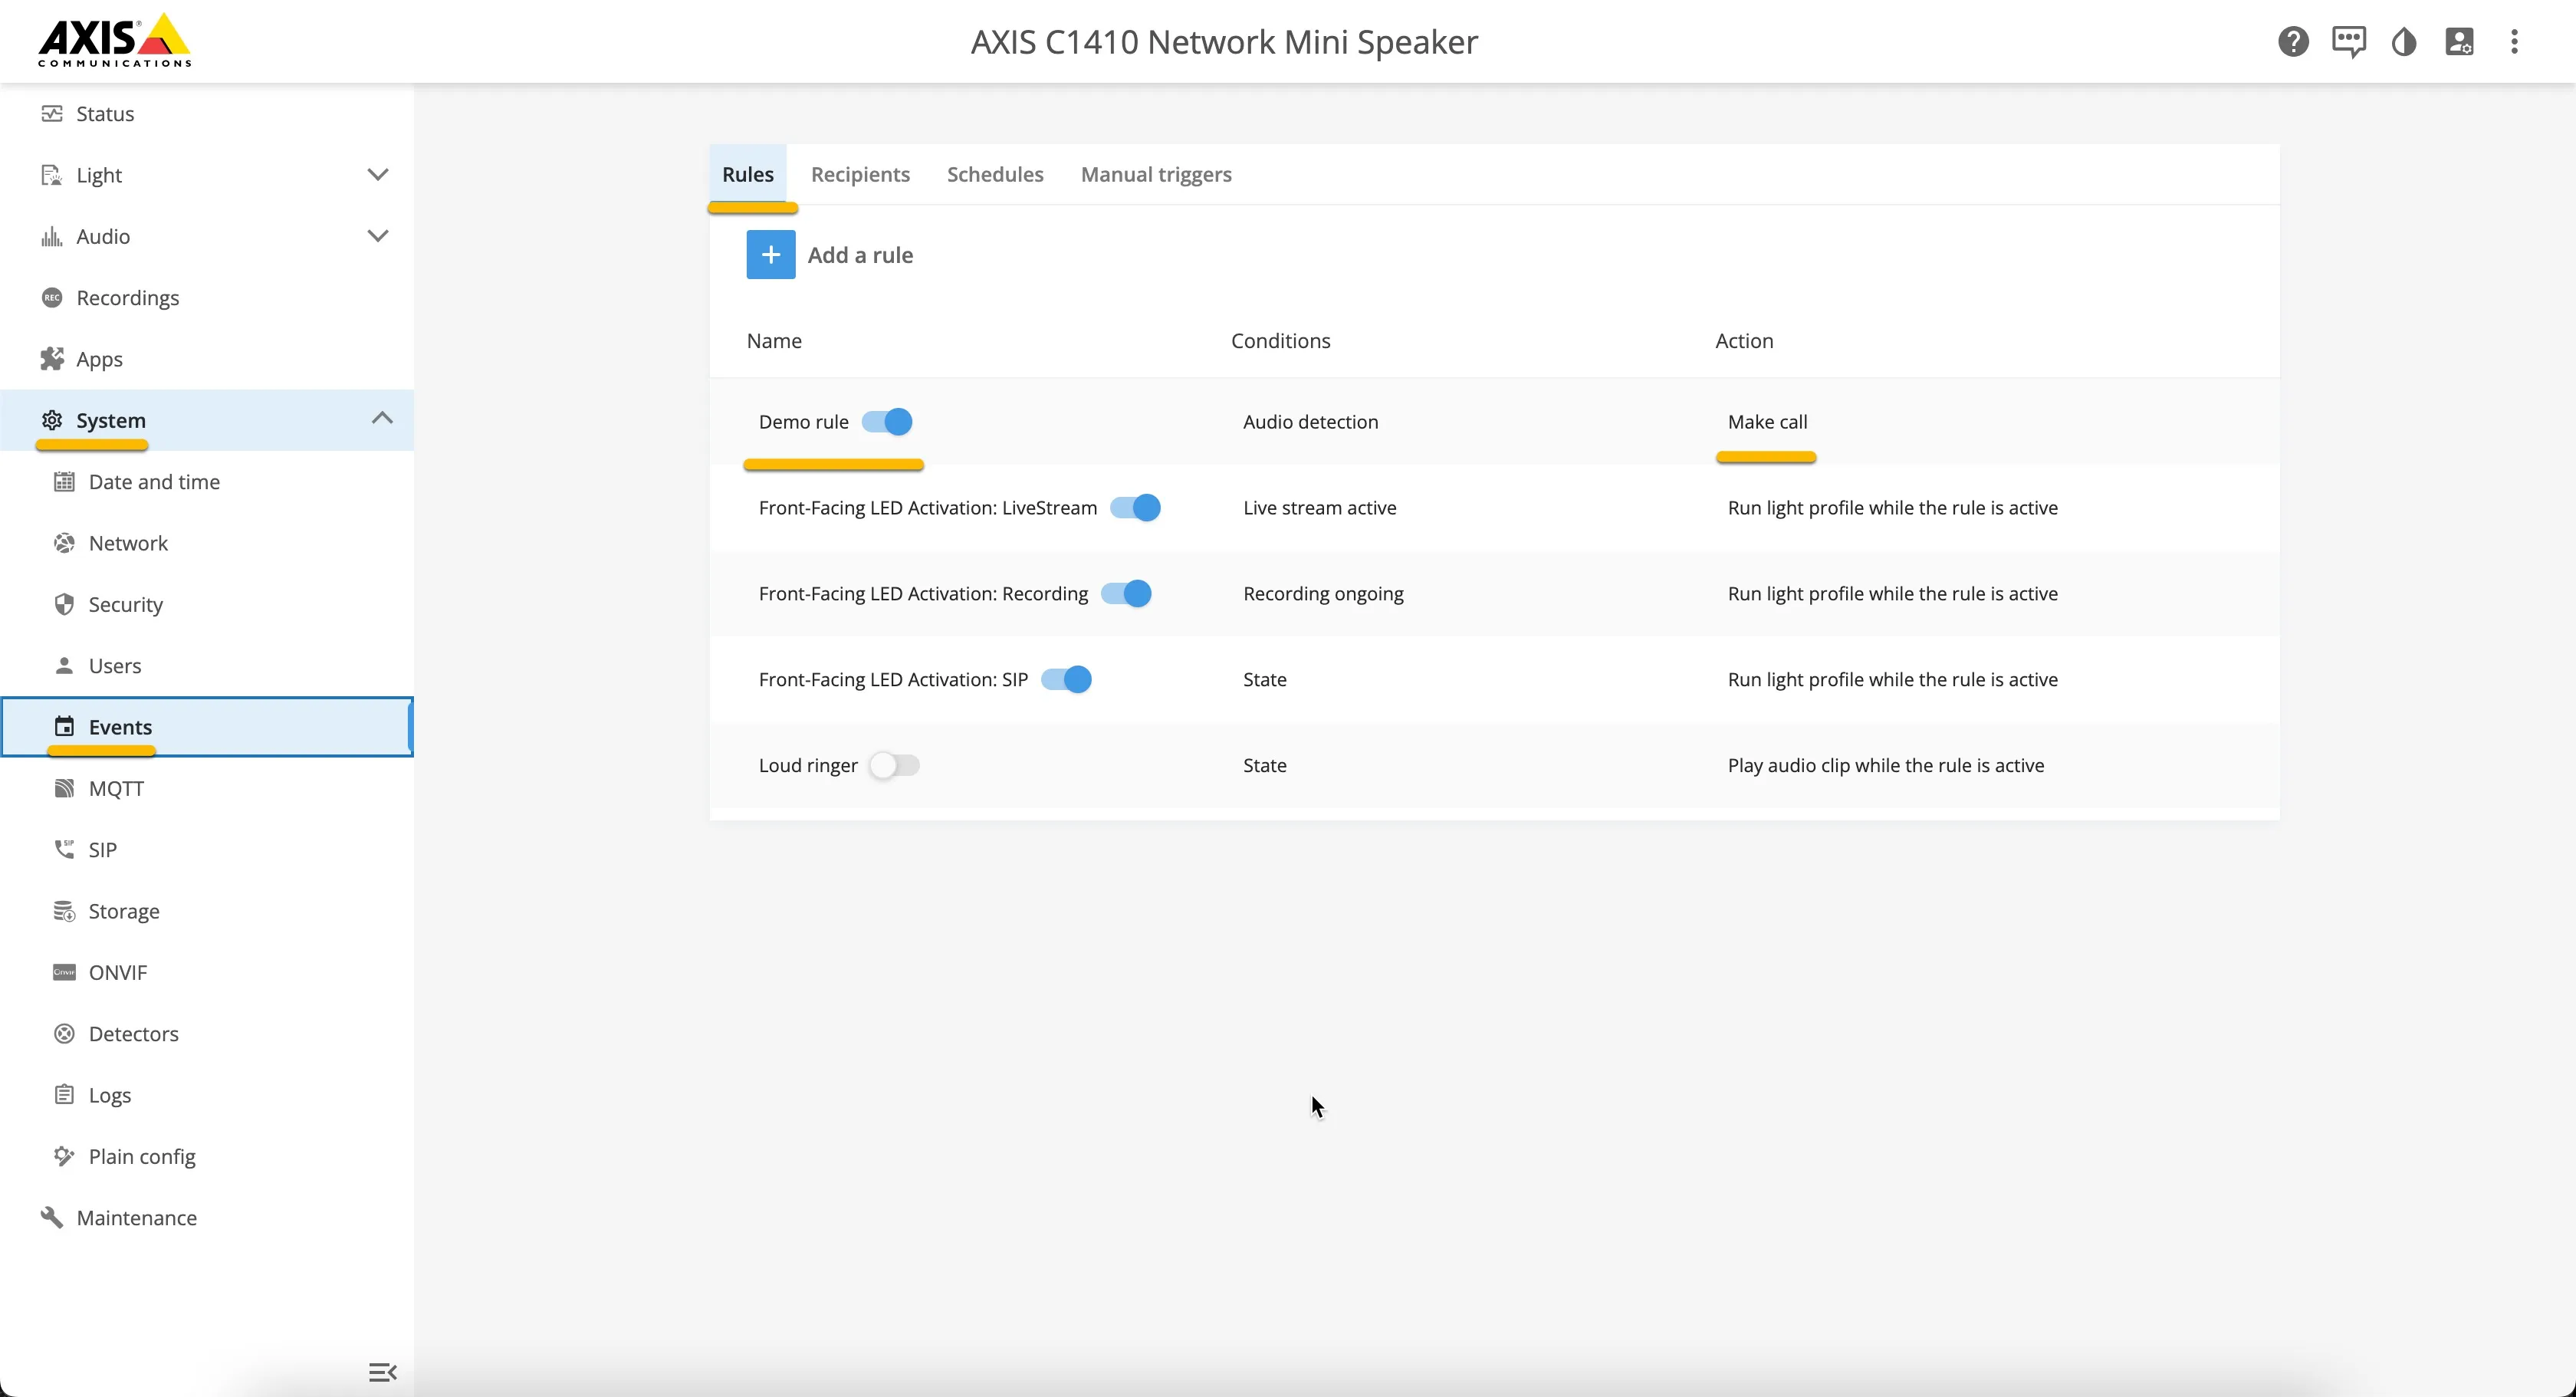Open the Recordings page
This screenshot has width=2576, height=1397.
207,298
